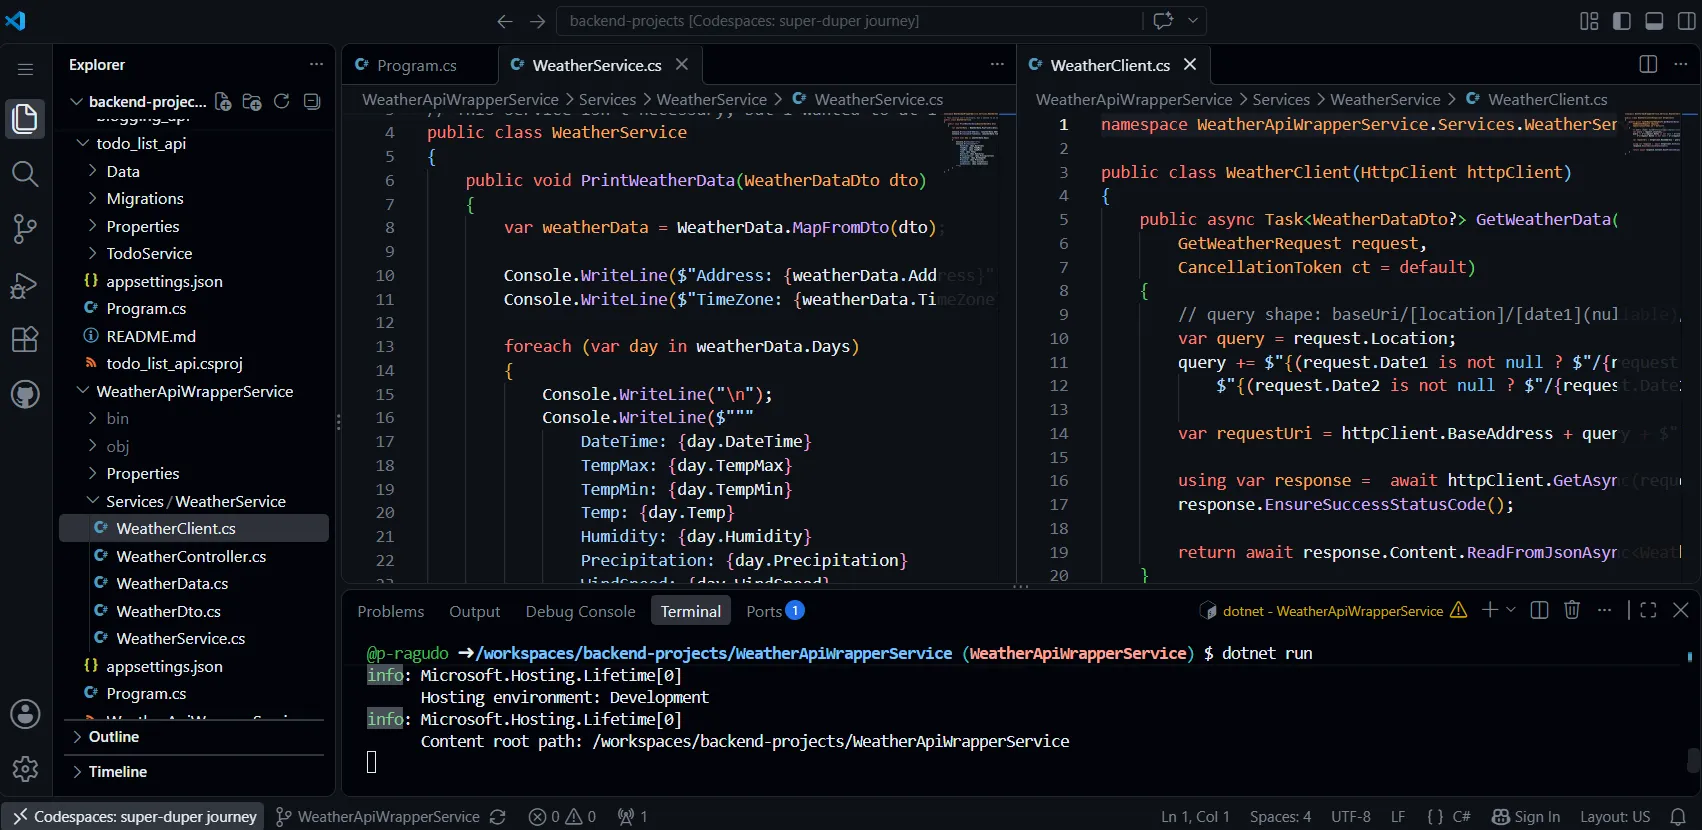
Task: Toggle the bottom panel visibility
Action: 1654,21
